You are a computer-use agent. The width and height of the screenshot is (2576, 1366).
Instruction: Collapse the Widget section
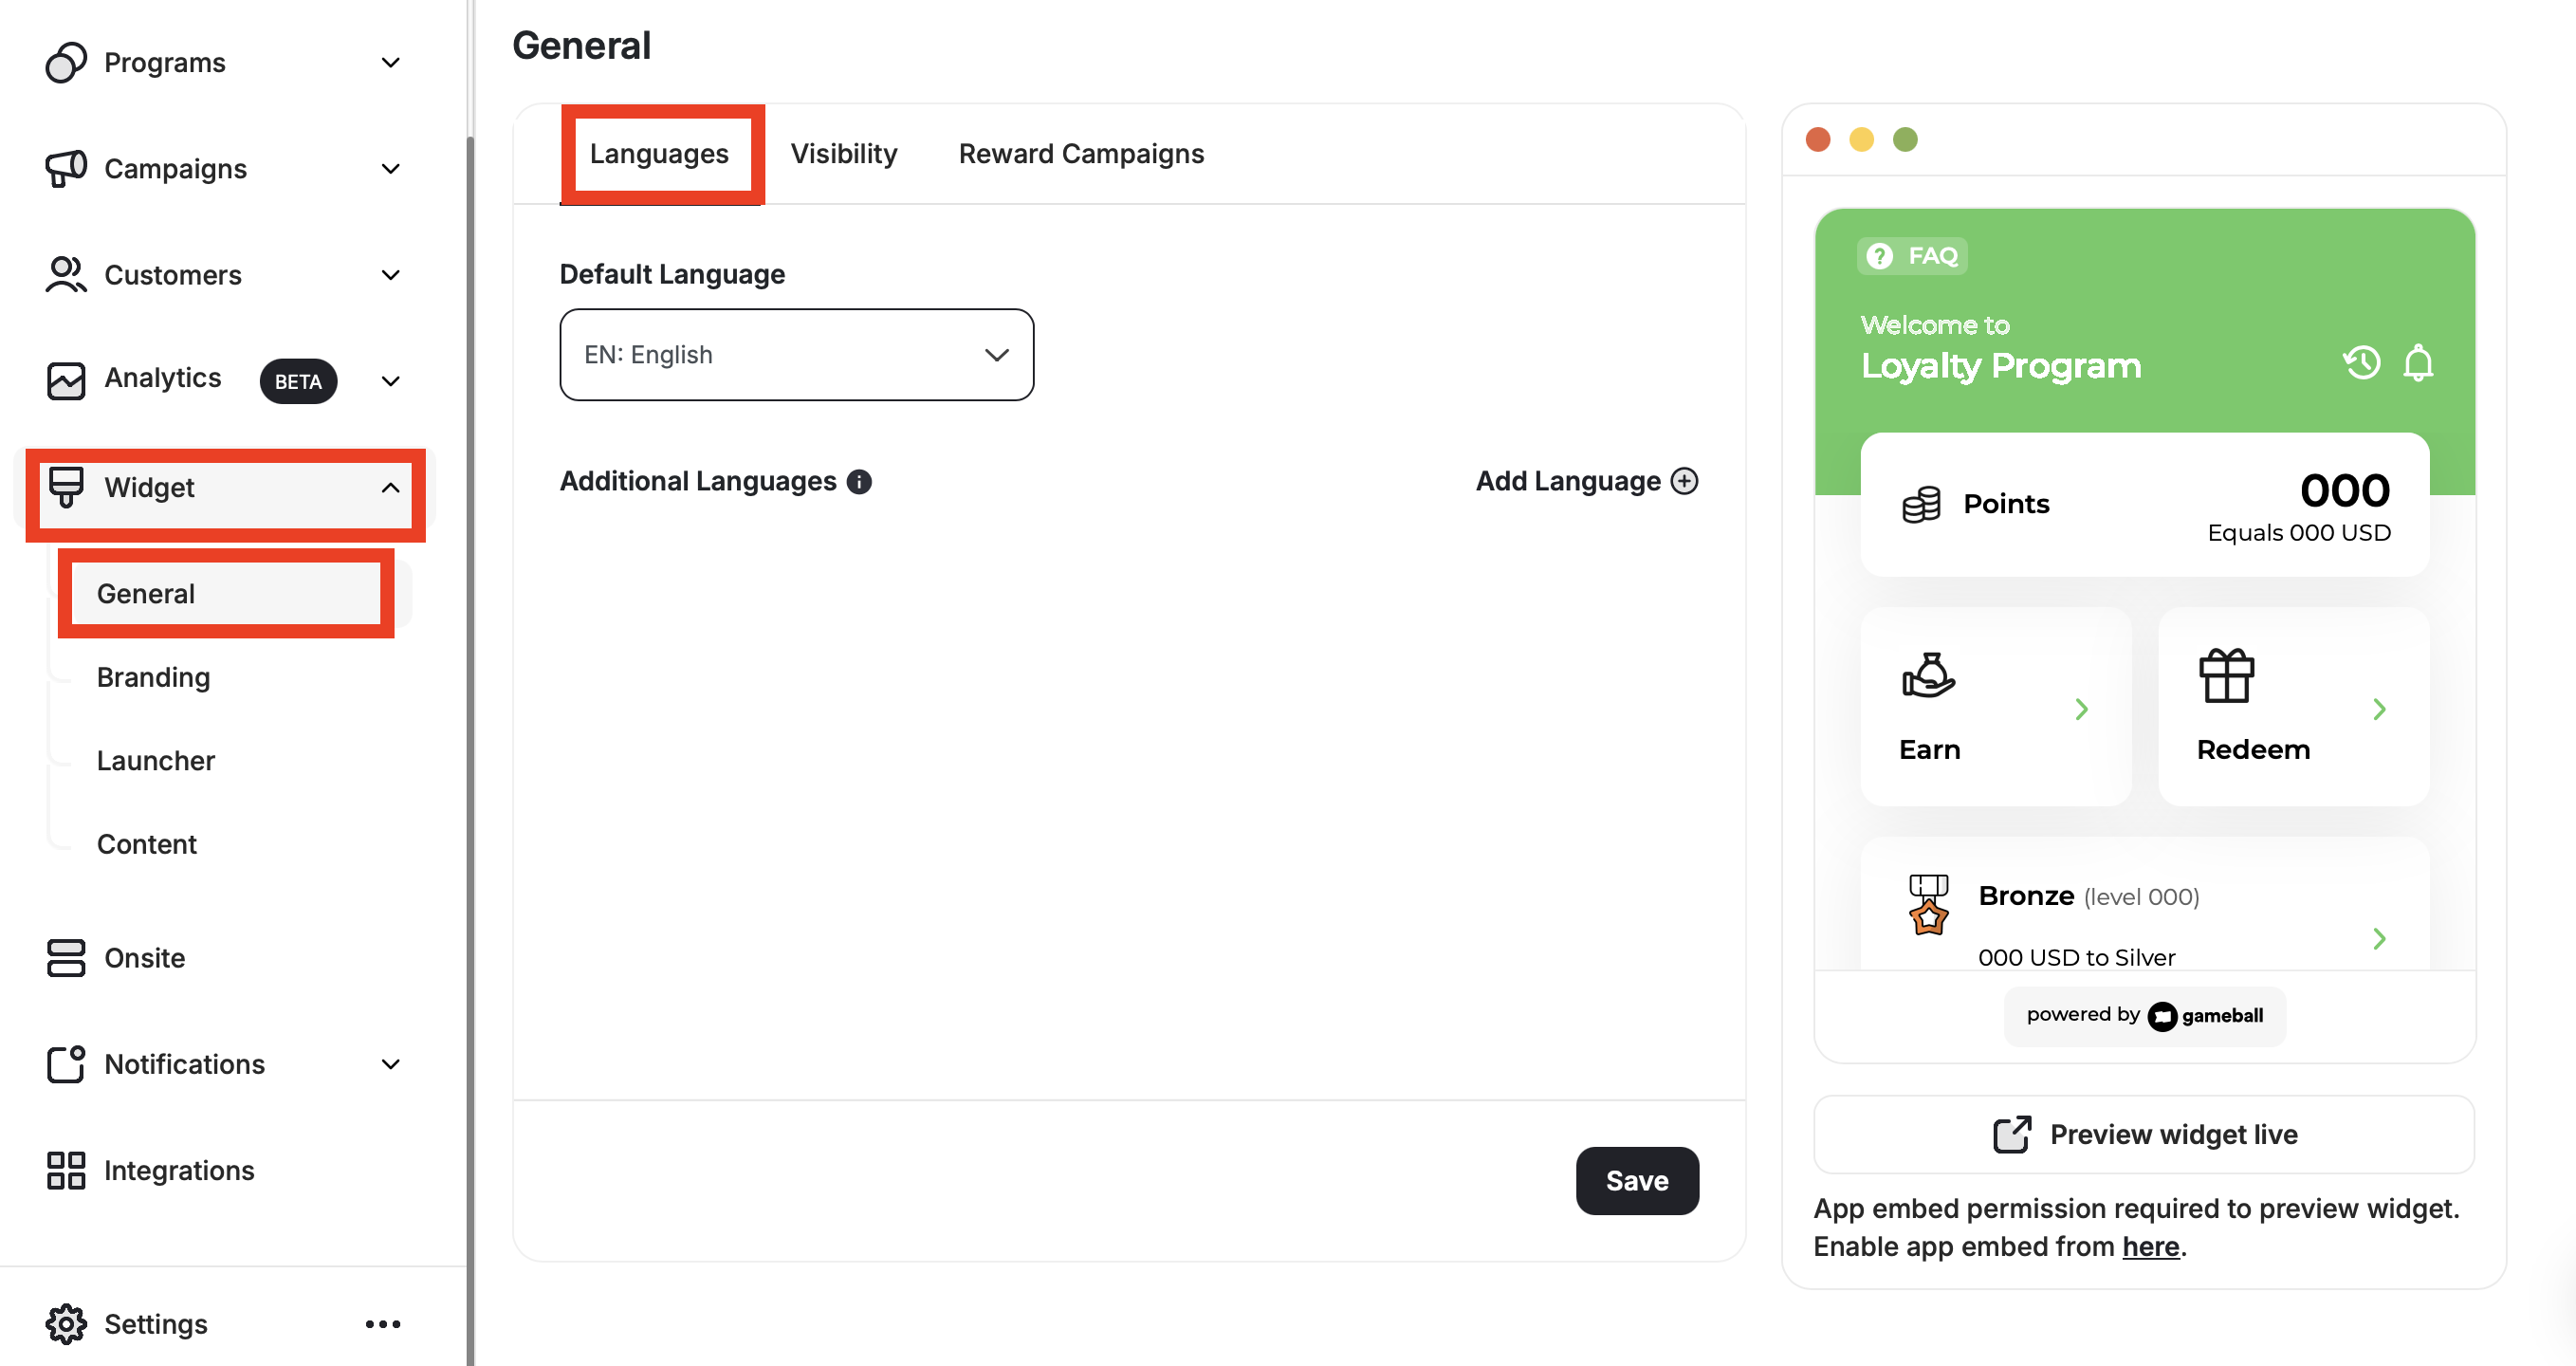pyautogui.click(x=392, y=489)
